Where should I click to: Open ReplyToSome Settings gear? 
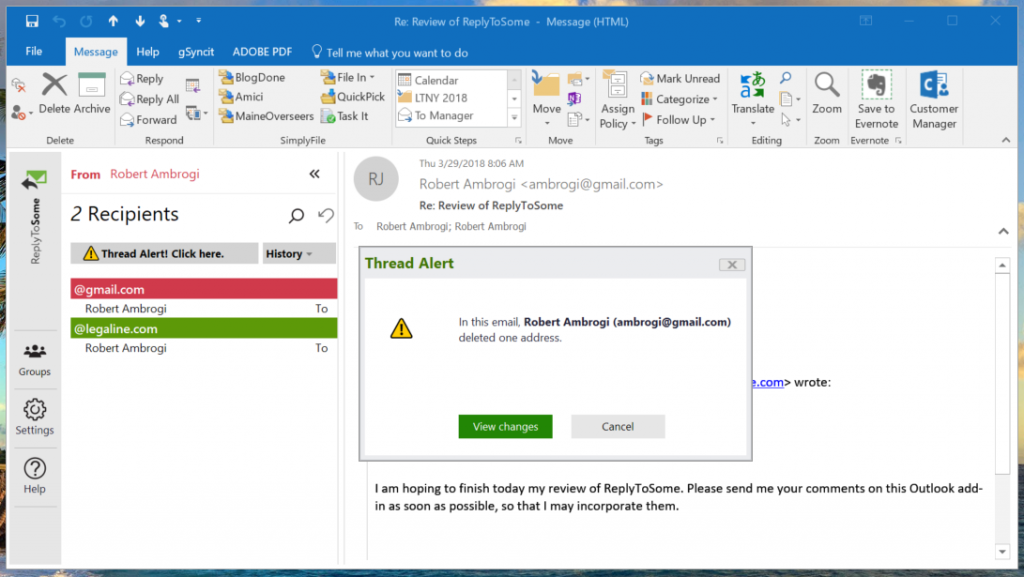(x=34, y=418)
